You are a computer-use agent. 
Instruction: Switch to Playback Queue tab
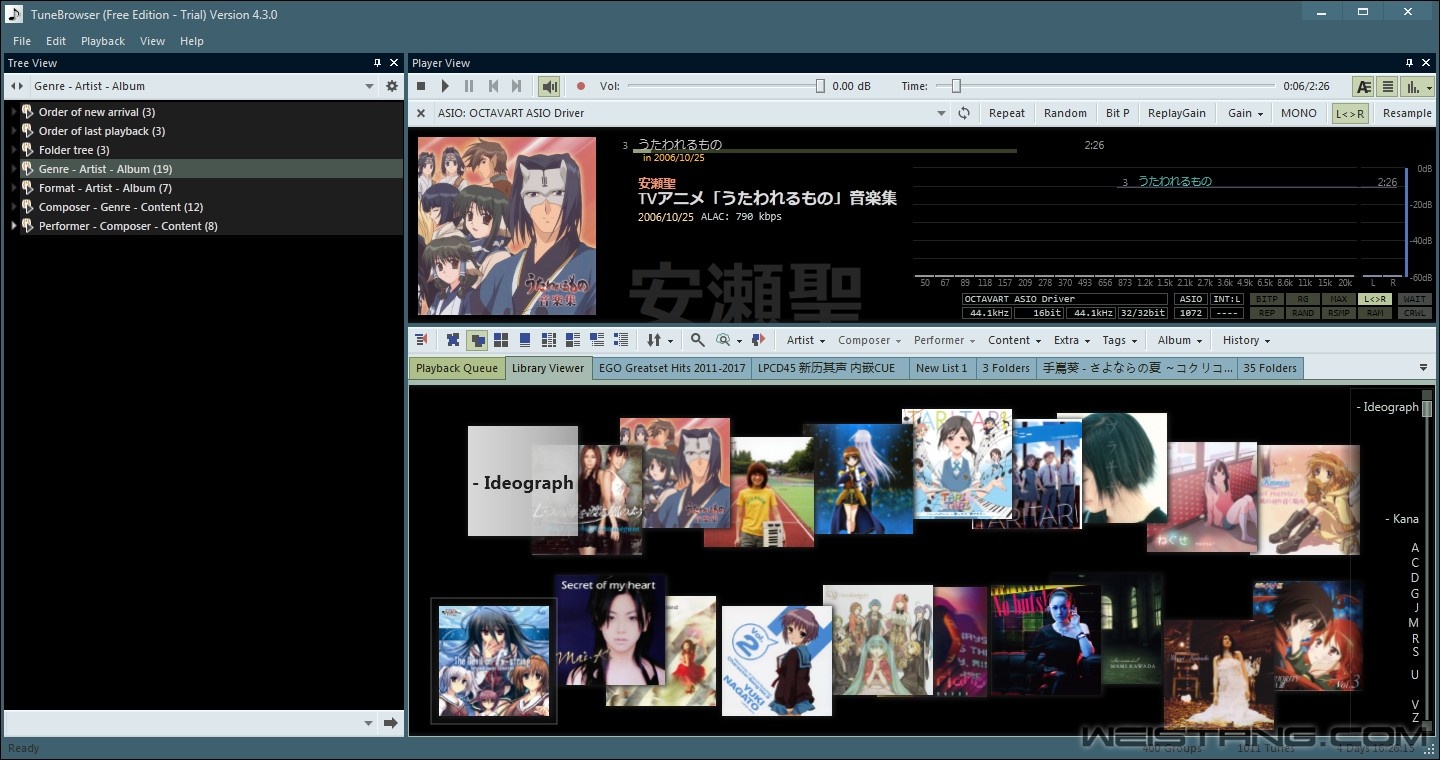pos(457,368)
